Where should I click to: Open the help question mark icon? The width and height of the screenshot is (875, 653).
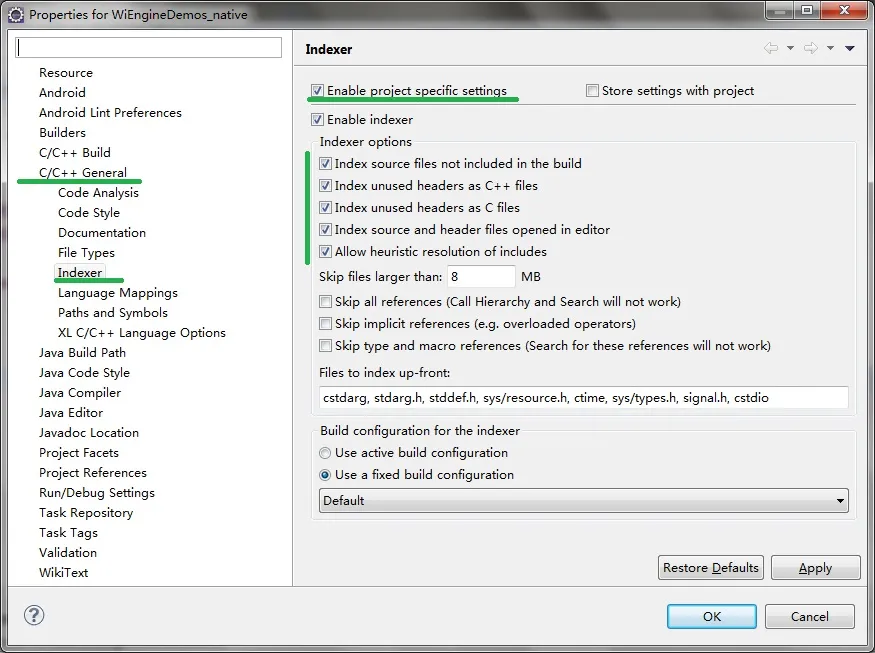tap(34, 616)
